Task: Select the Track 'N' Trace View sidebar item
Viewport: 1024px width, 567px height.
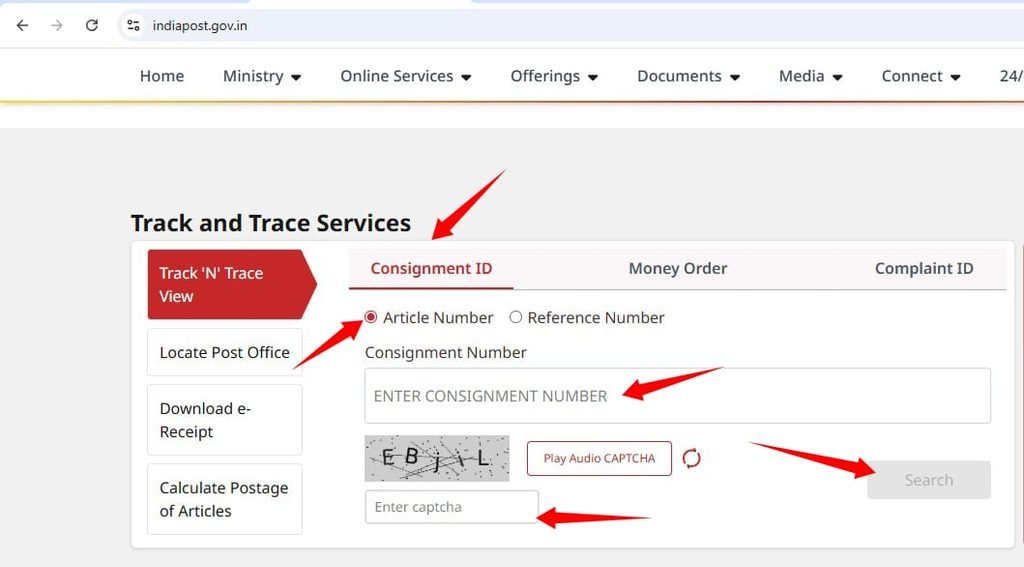Action: [232, 284]
